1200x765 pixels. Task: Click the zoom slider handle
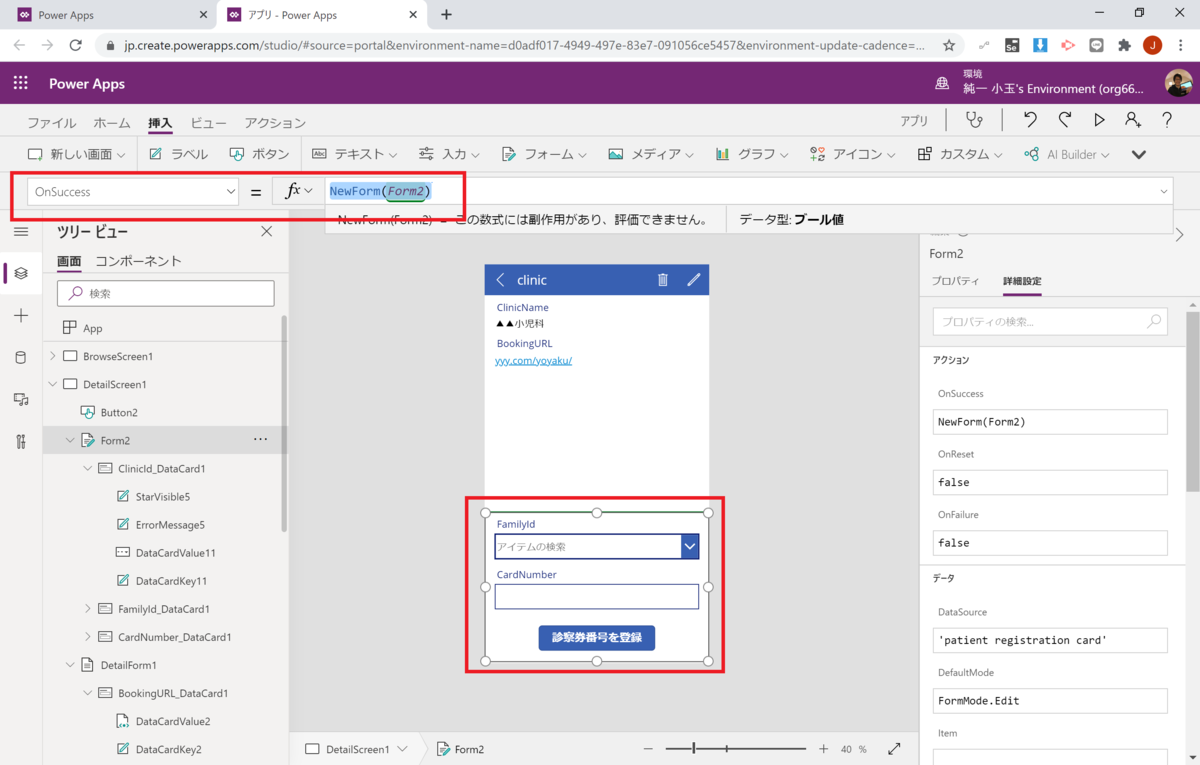(x=694, y=749)
